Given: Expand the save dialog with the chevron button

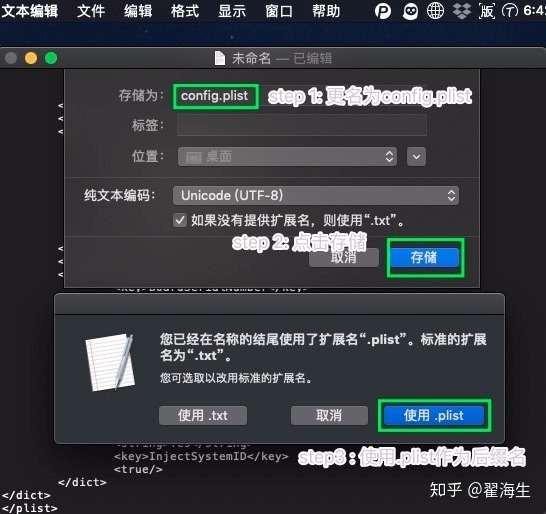Looking at the screenshot, I should pyautogui.click(x=416, y=157).
